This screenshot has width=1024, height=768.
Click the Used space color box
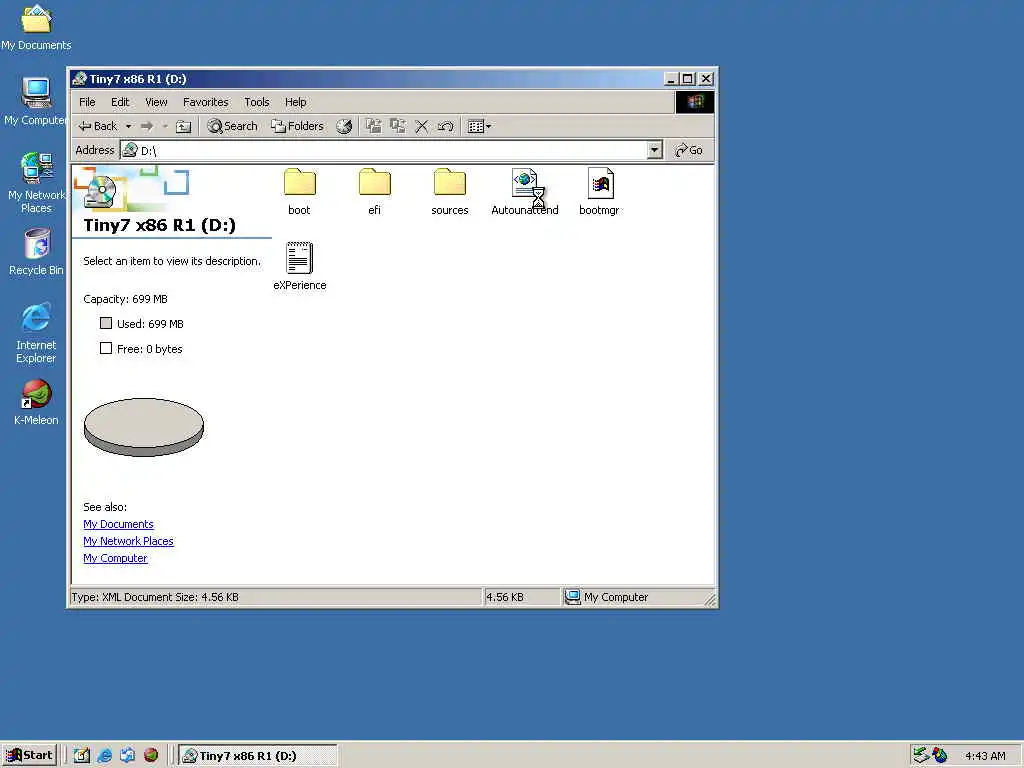pos(106,323)
